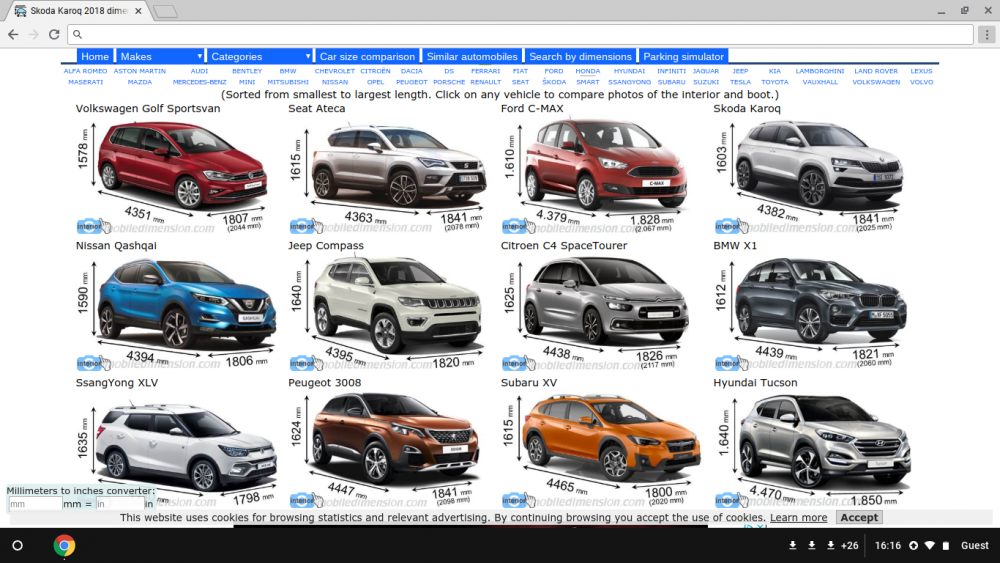
Task: Open the BMW make link
Action: [288, 71]
